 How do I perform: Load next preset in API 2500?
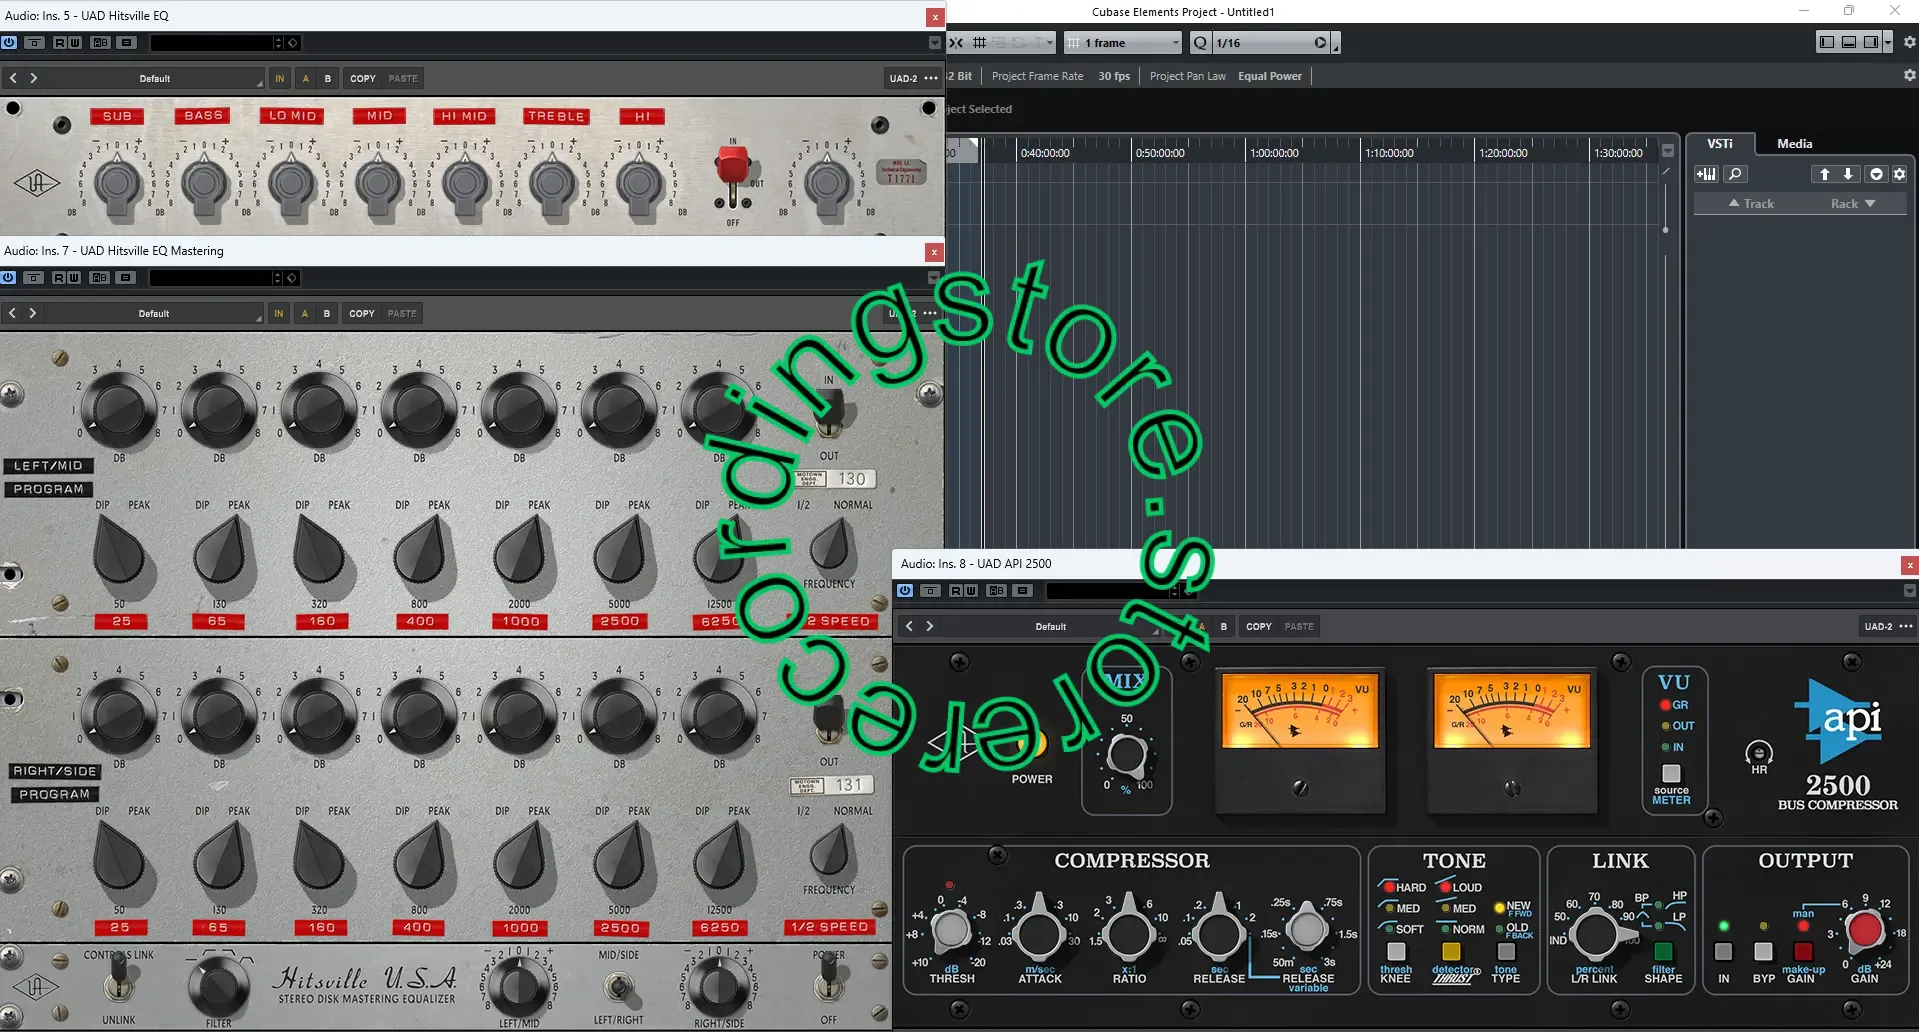930,626
